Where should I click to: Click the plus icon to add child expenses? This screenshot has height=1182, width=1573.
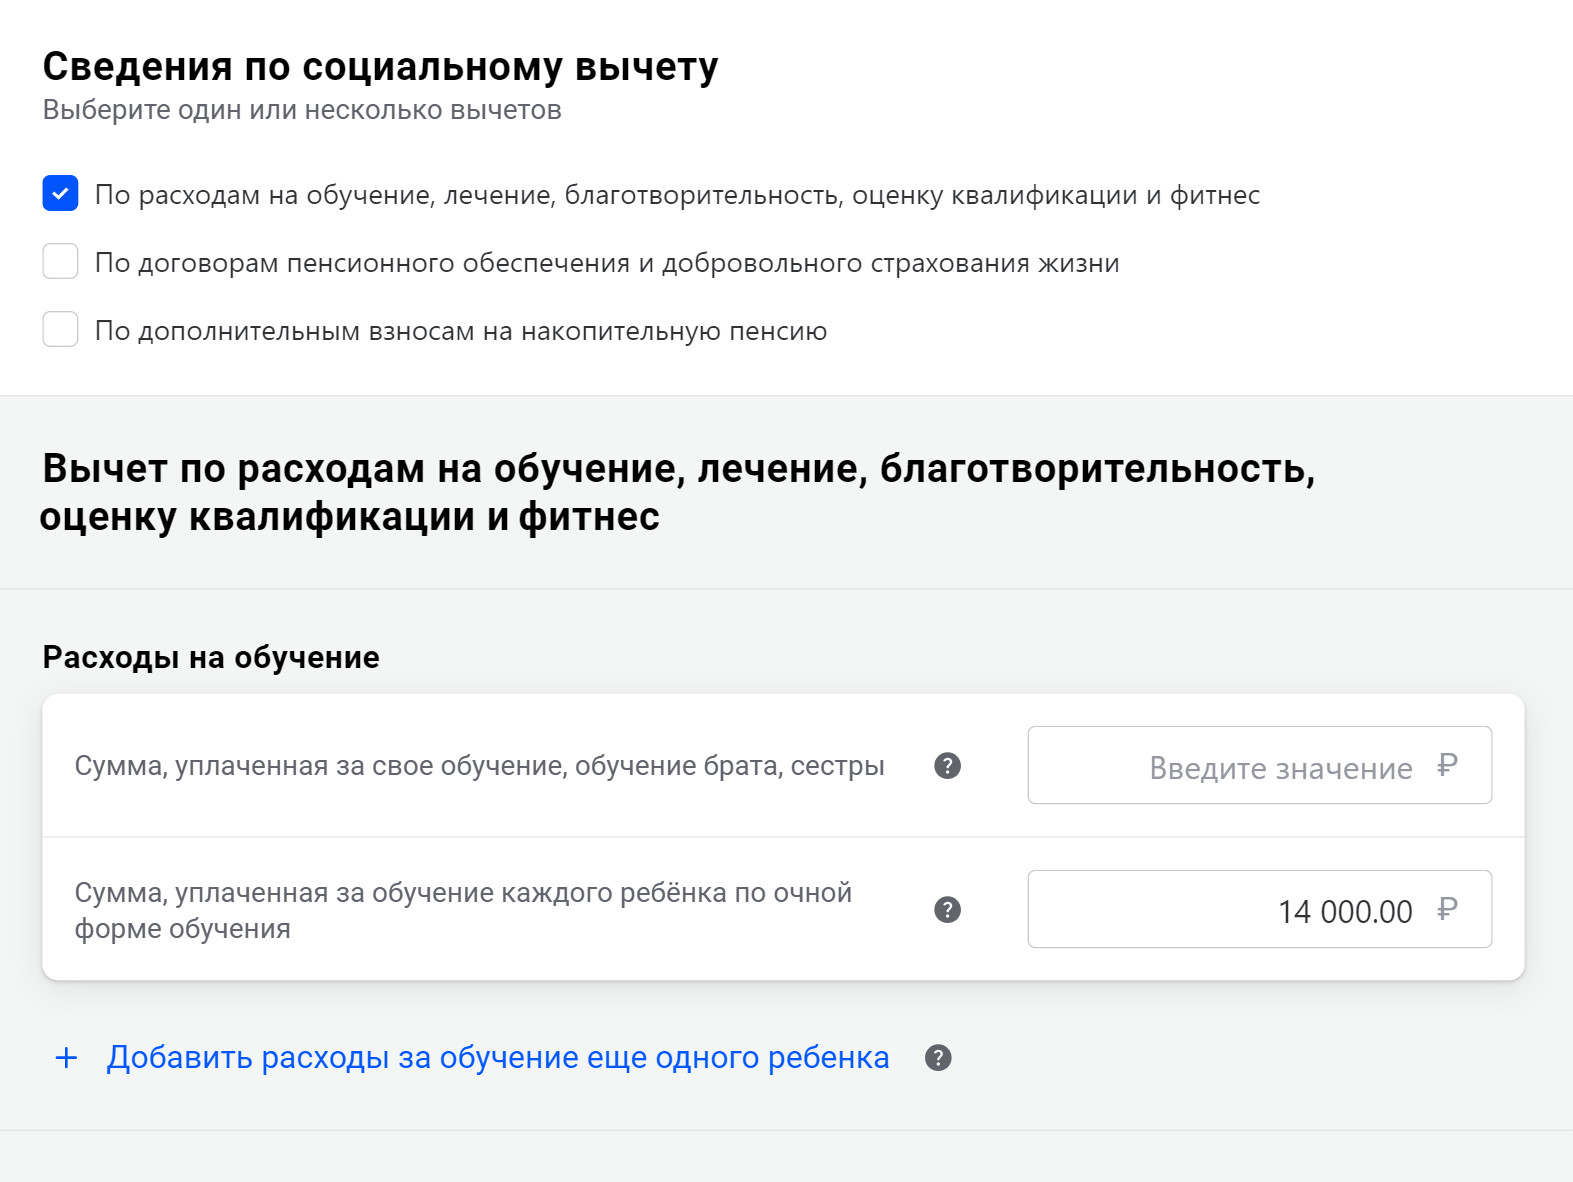click(x=66, y=1058)
